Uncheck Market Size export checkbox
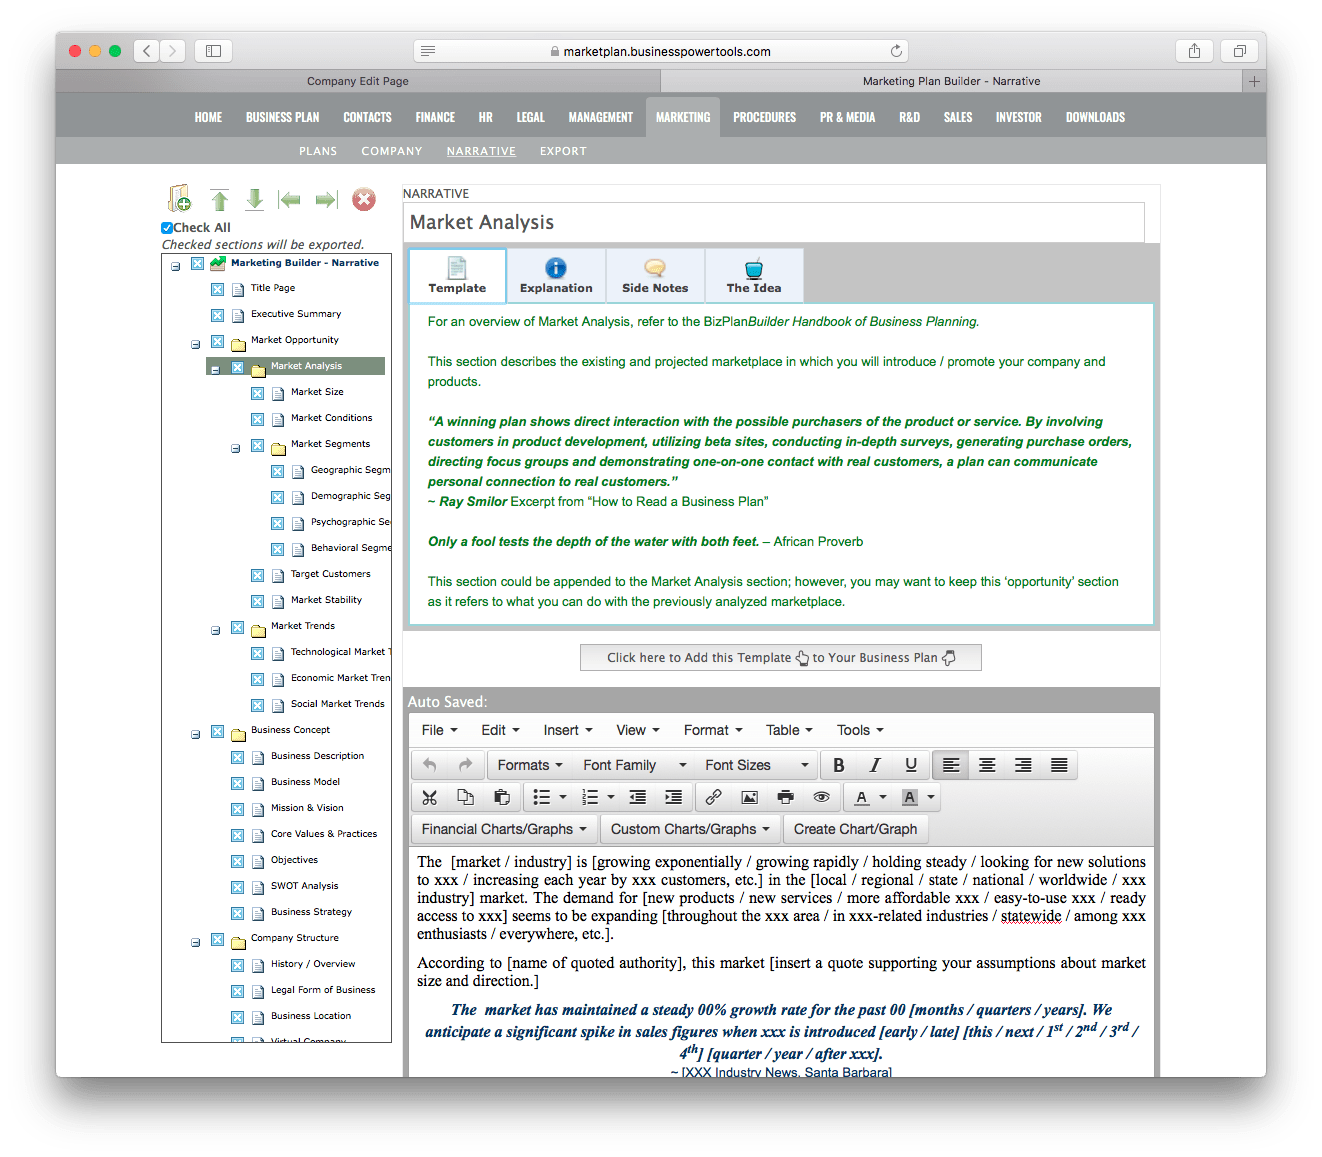 coord(257,393)
